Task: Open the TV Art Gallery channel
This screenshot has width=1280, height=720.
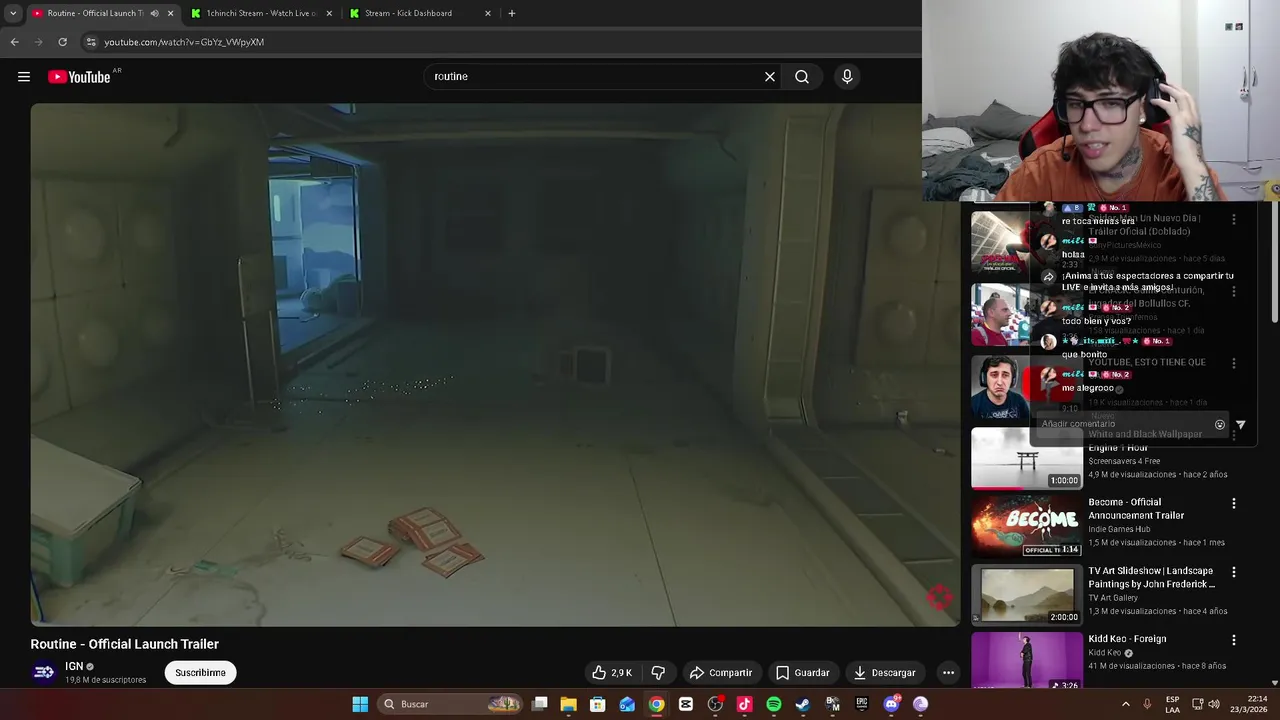Action: pos(1115,598)
